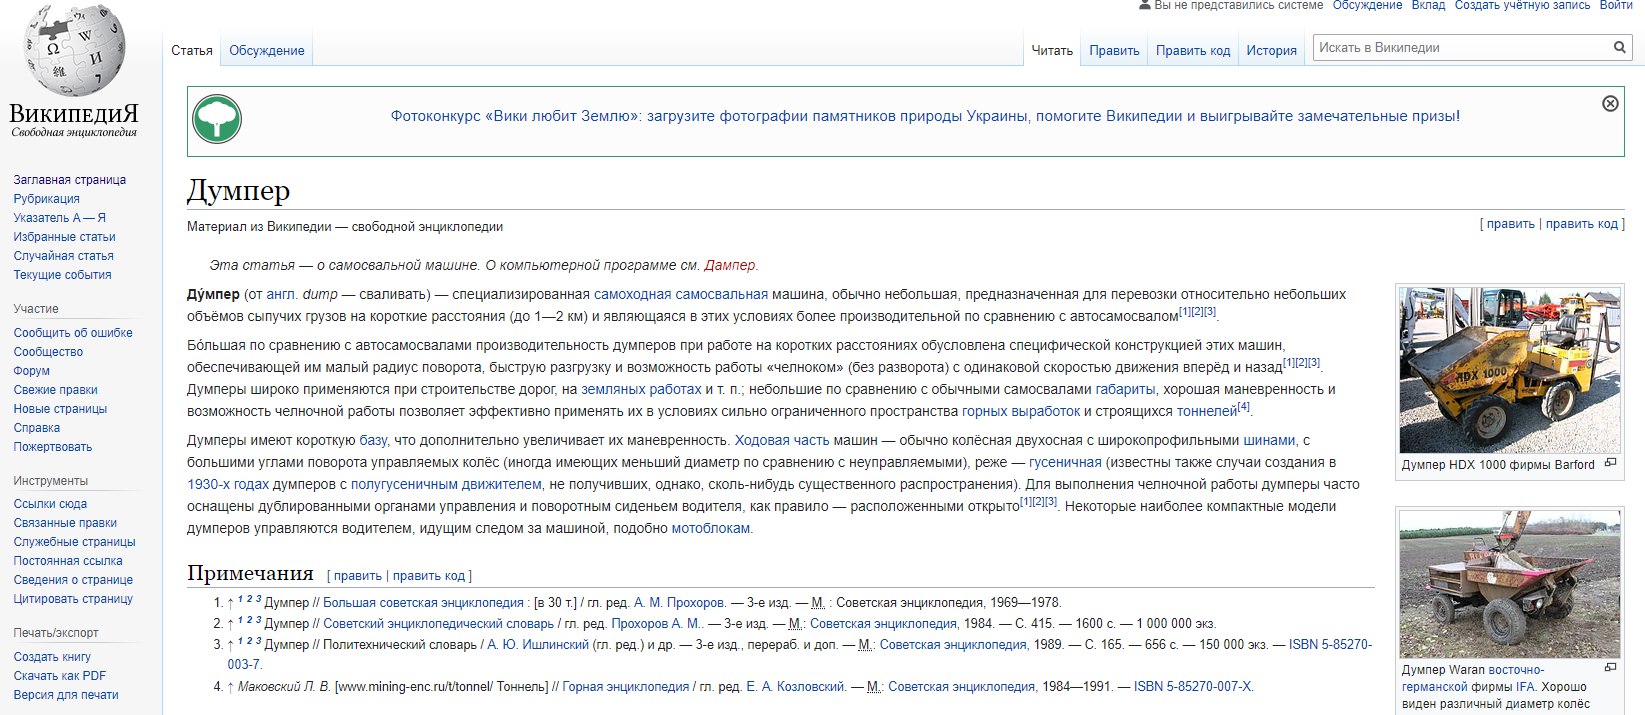Open the Справка sidebar link
The height and width of the screenshot is (715, 1645).
(36, 428)
